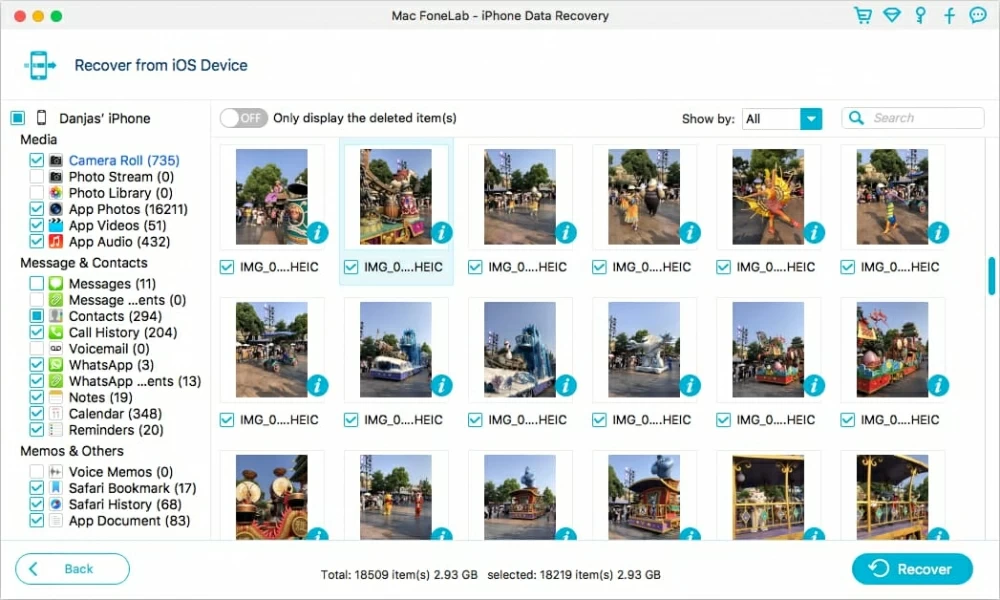Uncheck the App Photos (16211) checkbox
The image size is (1000, 600).
click(x=36, y=209)
